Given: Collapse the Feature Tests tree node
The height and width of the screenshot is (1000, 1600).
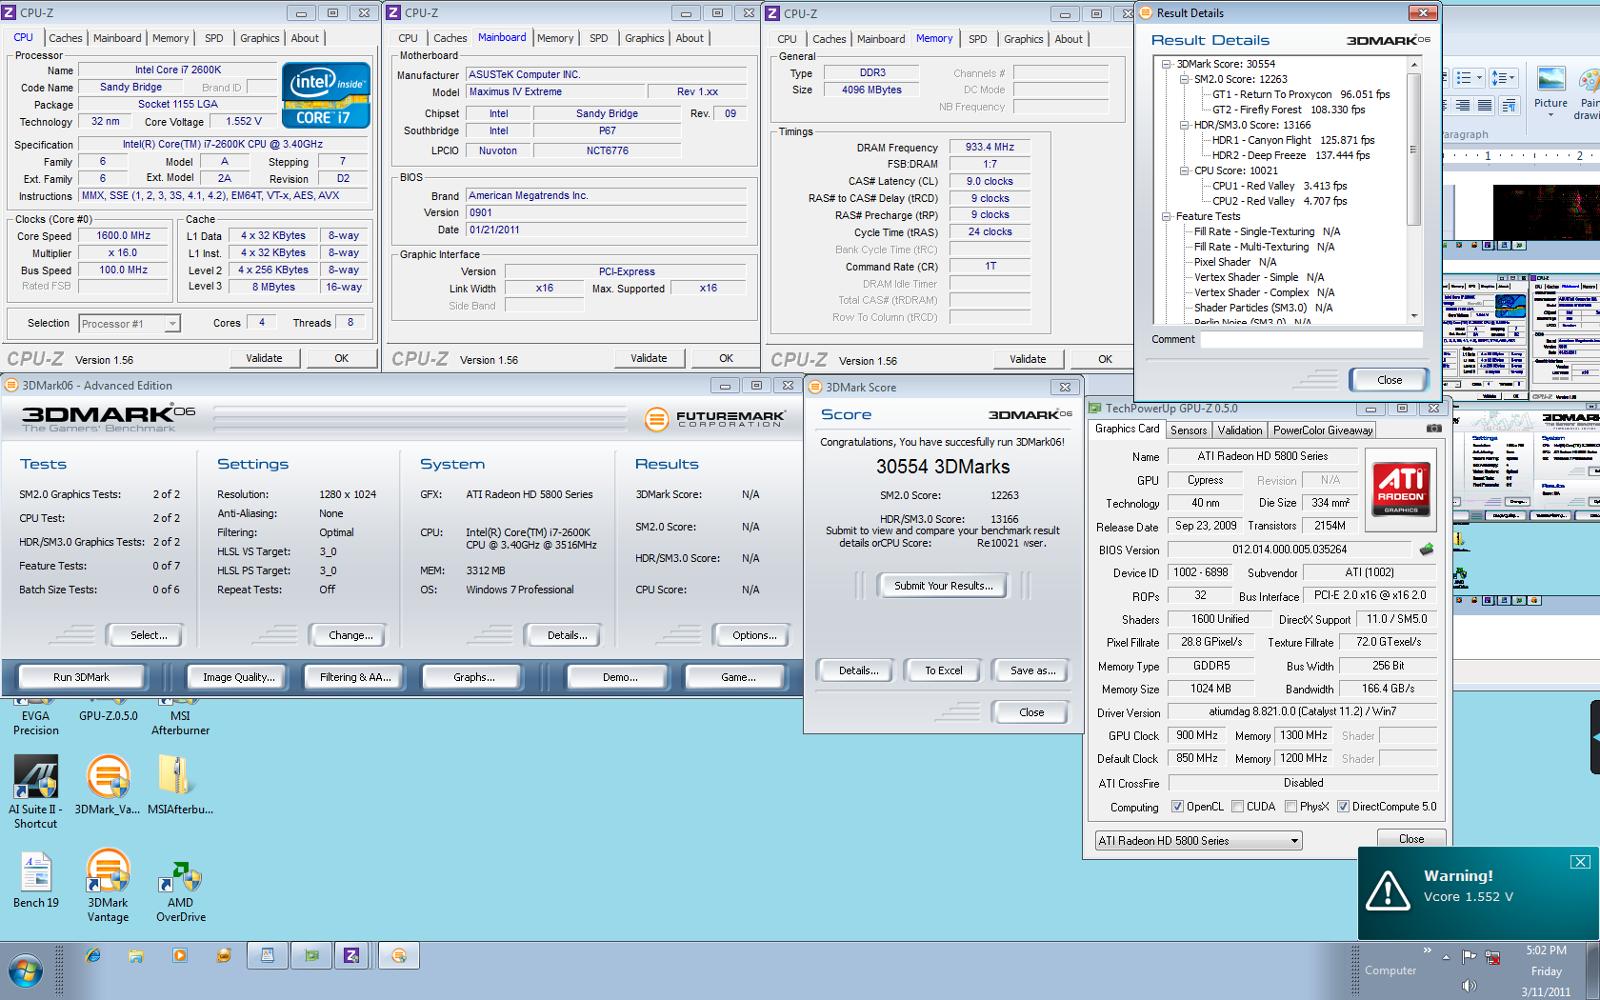Looking at the screenshot, I should [1166, 216].
